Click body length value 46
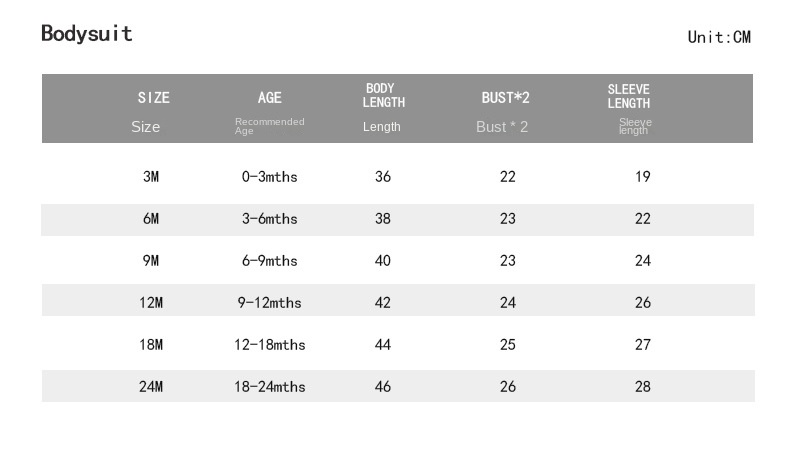 pyautogui.click(x=383, y=387)
